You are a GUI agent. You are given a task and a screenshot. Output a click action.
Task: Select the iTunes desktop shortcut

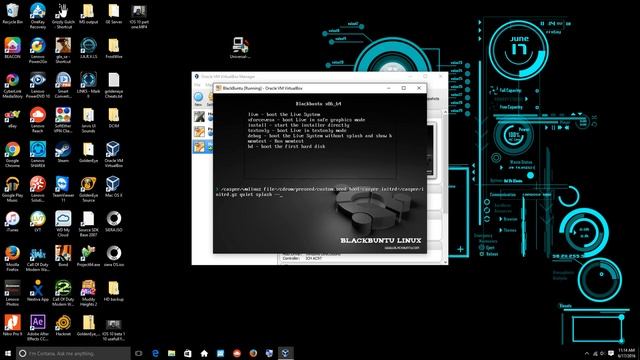[12, 222]
